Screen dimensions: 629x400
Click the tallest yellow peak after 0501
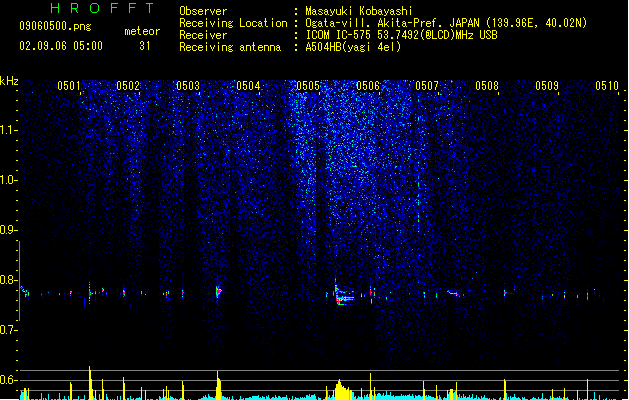(90, 383)
